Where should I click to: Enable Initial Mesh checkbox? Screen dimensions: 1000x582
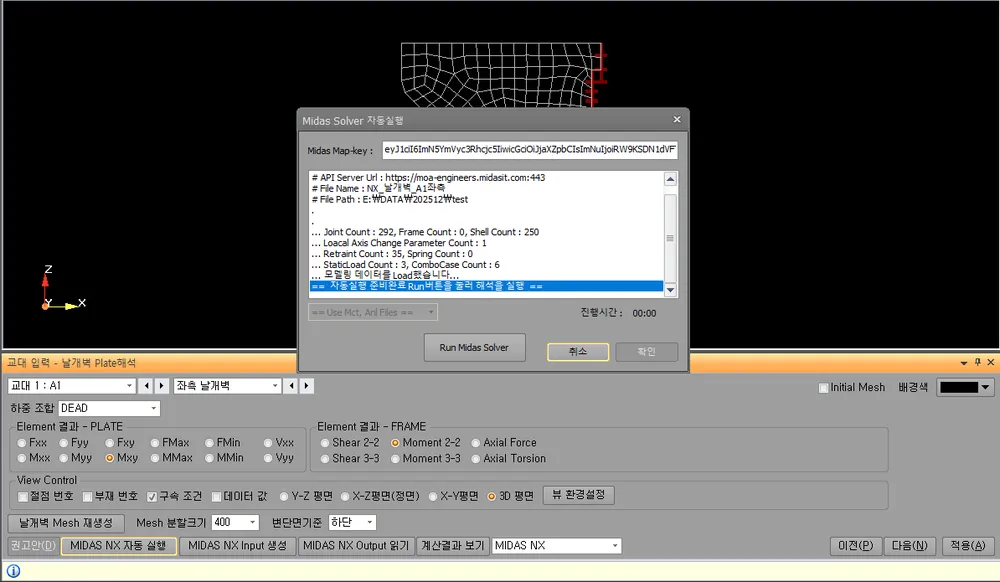823,388
